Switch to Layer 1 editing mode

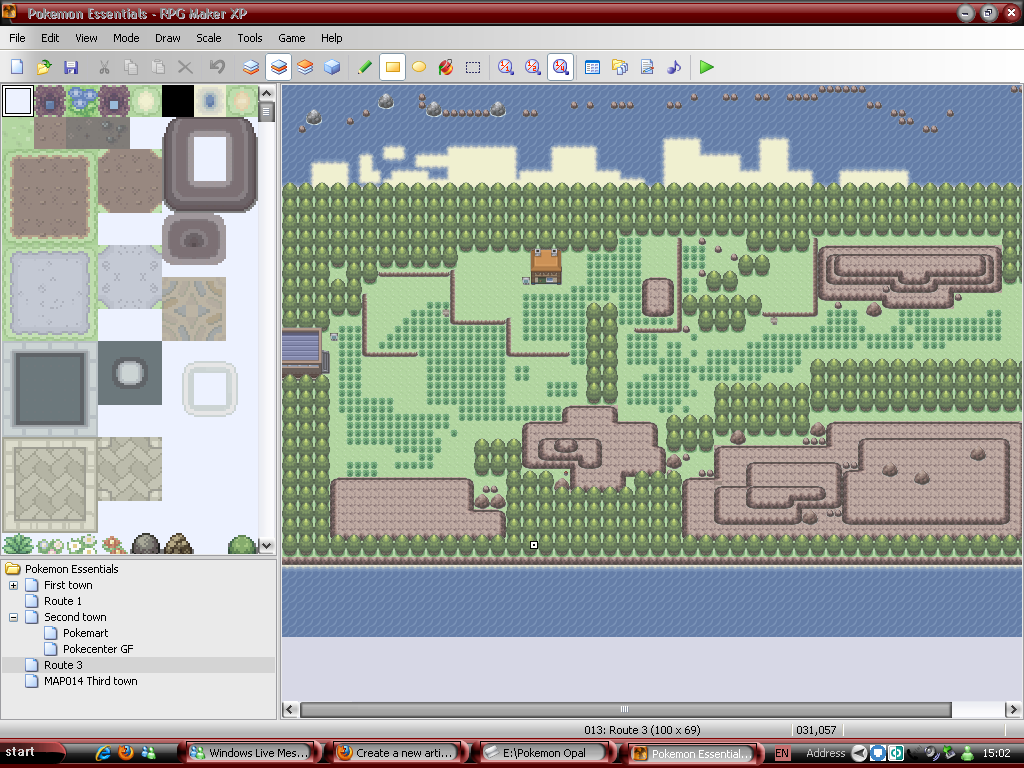[251, 67]
